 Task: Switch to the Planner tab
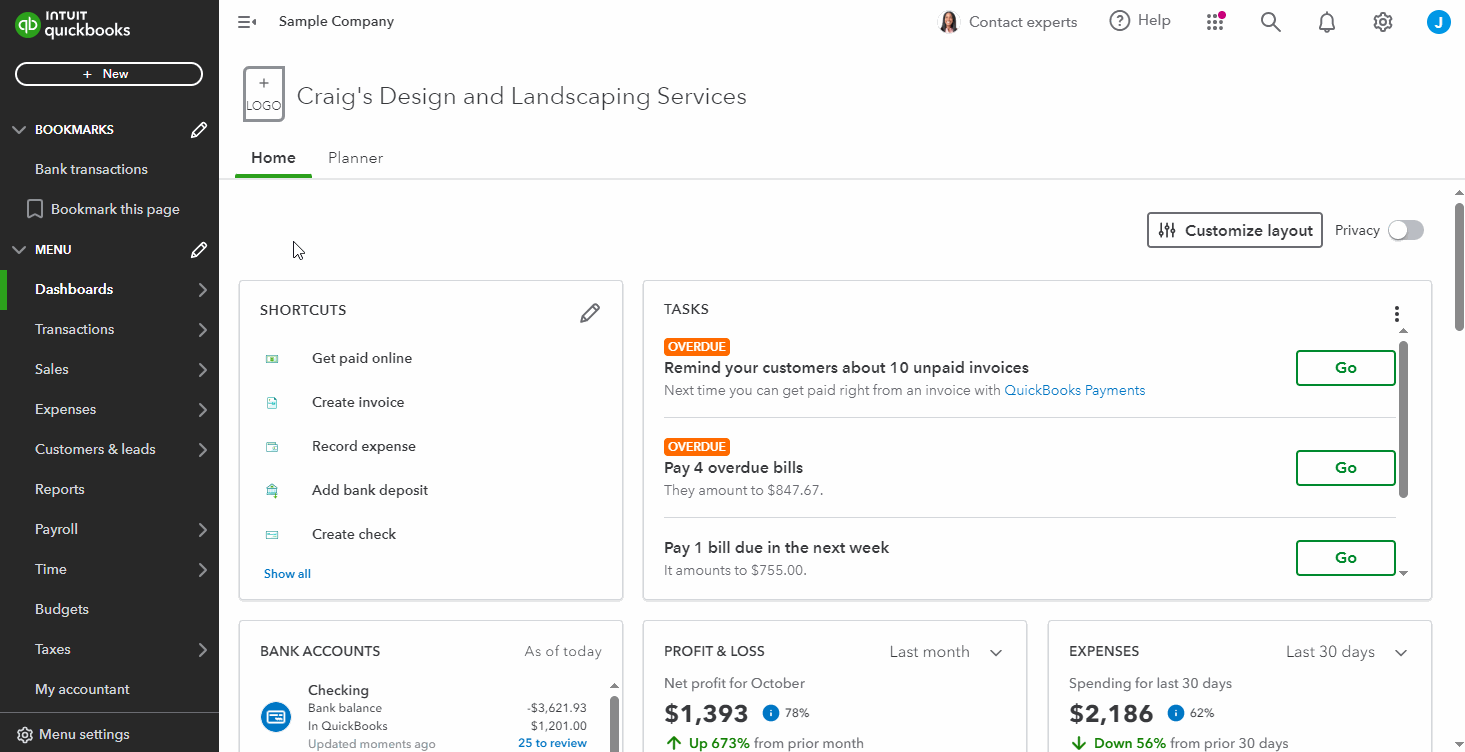point(355,158)
